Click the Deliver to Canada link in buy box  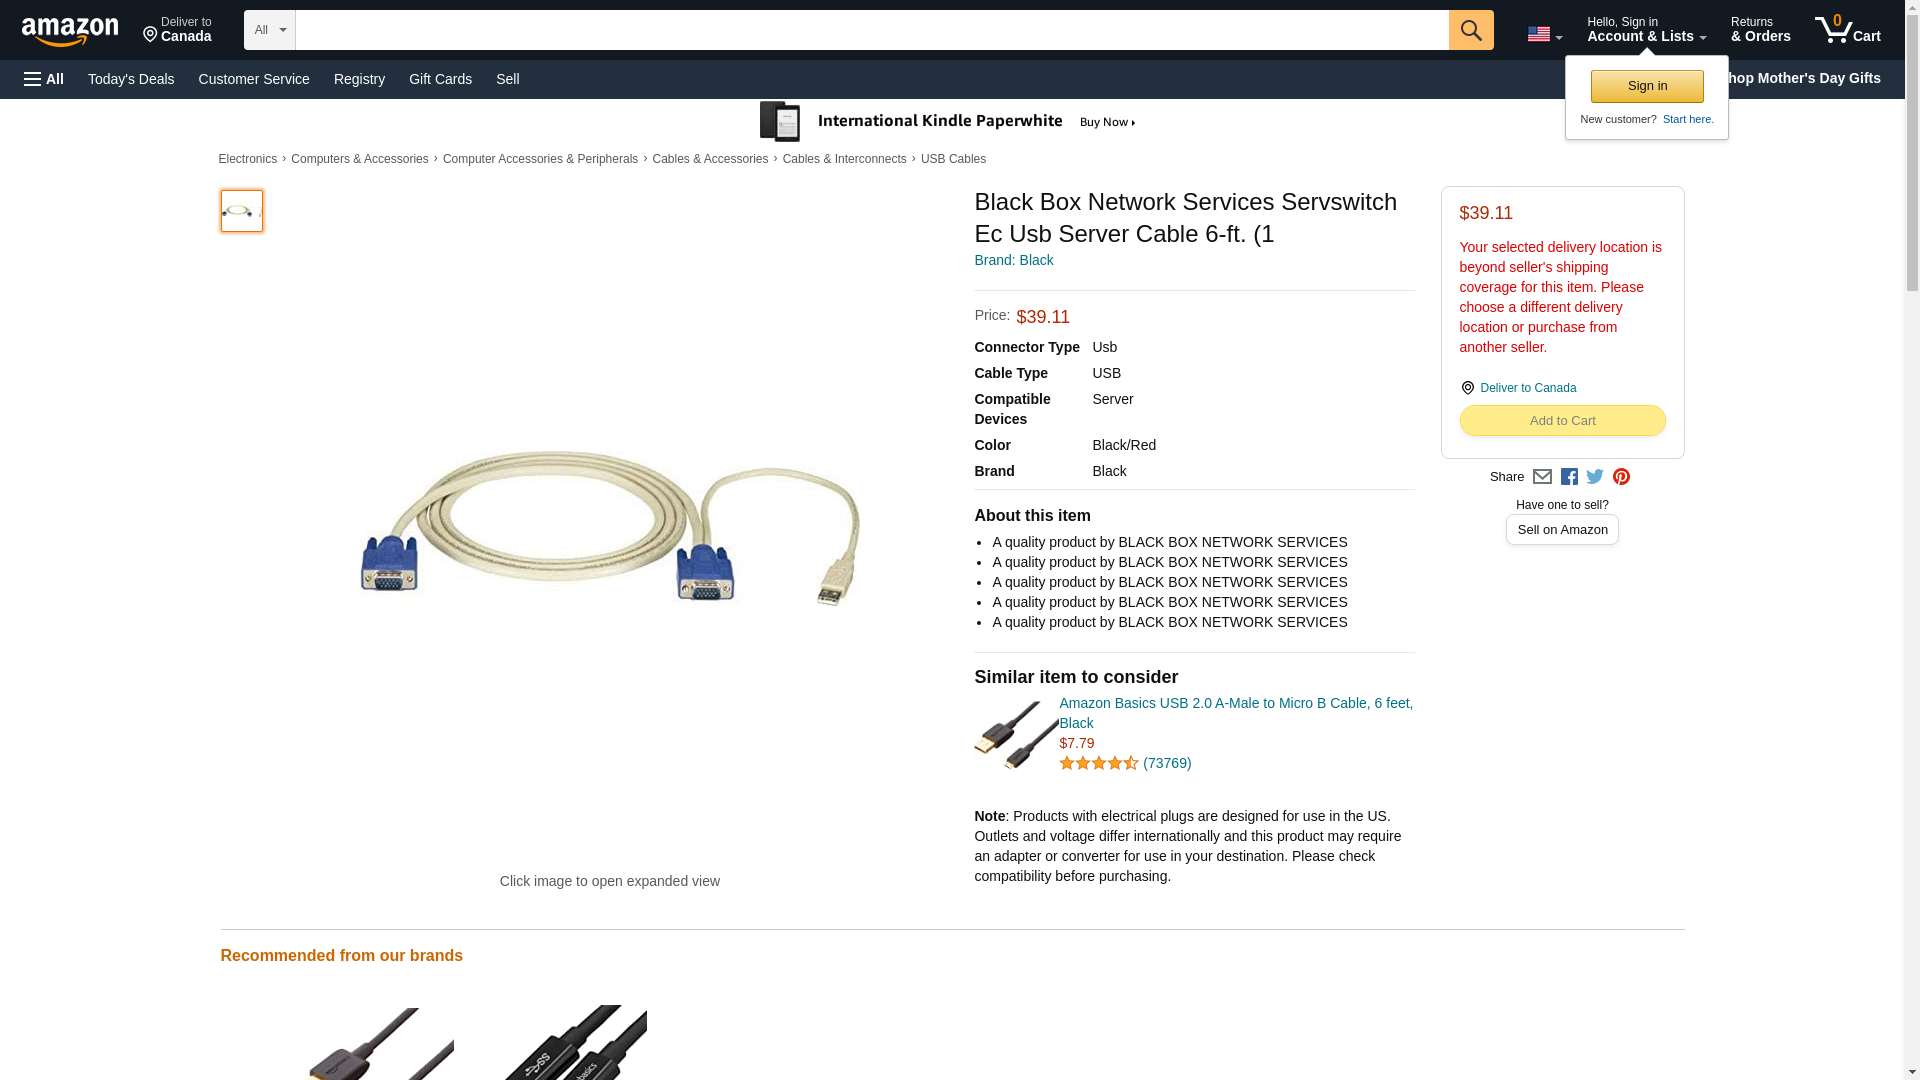1527,388
